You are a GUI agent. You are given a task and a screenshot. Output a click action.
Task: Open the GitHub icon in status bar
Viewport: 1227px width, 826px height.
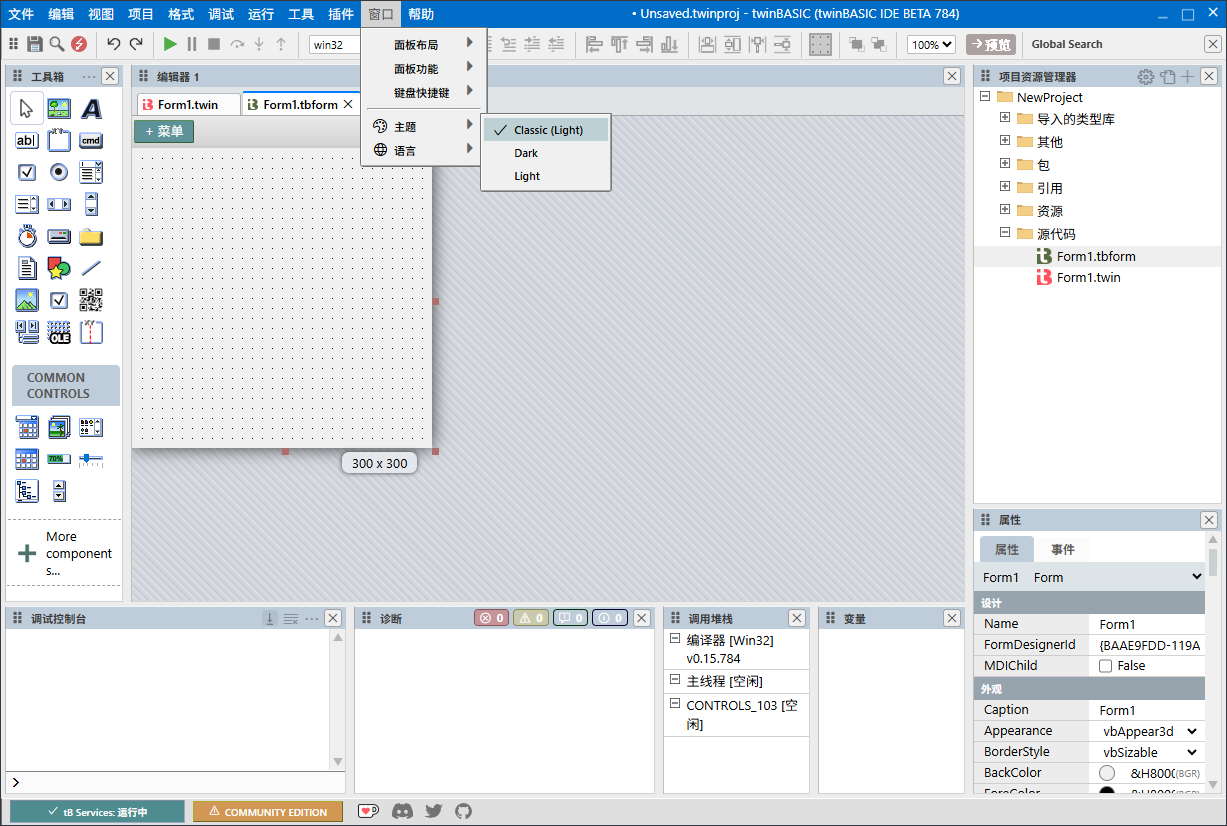pos(463,812)
